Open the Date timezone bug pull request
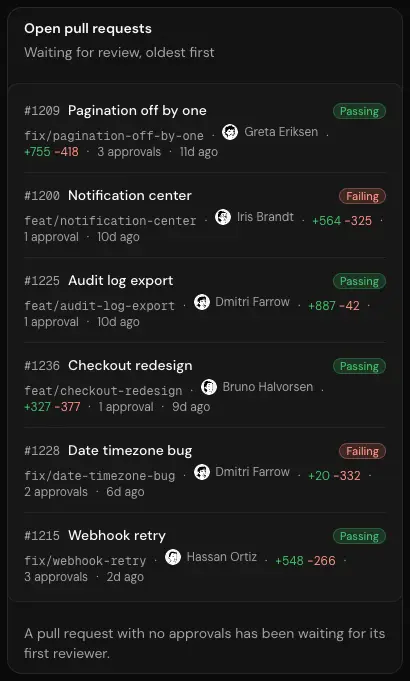This screenshot has width=410, height=681. point(130,451)
